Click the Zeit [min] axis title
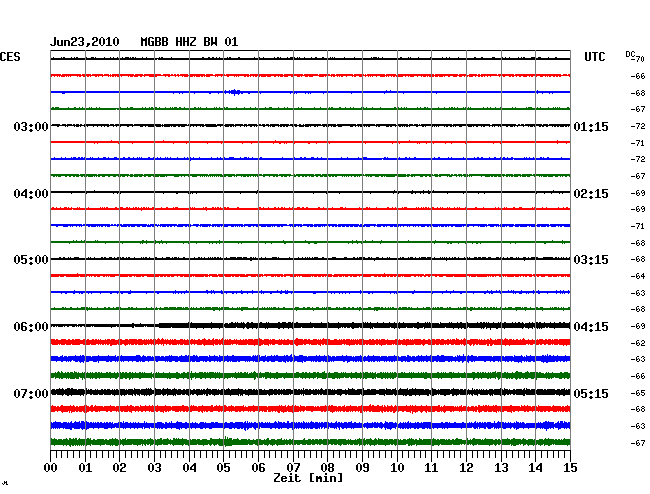The width and height of the screenshot is (650, 494). 308,478
